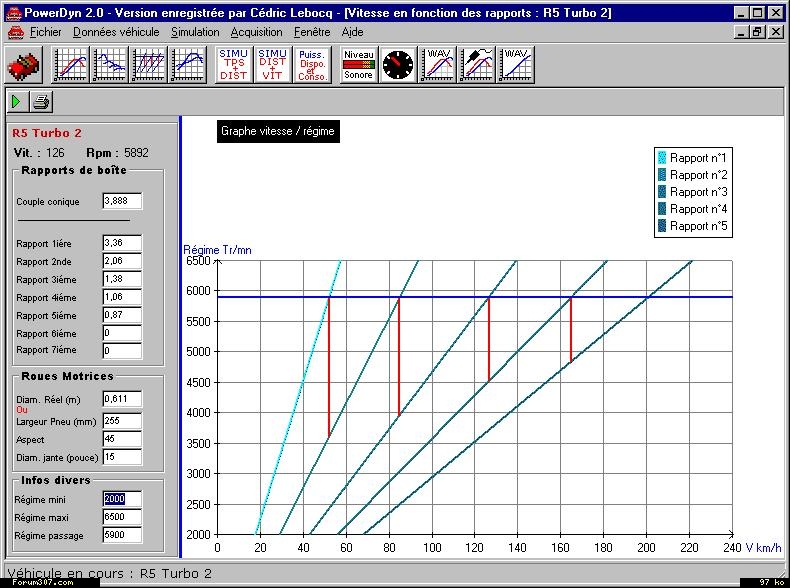Click the black stopwatch dial icon
The height and width of the screenshot is (588, 790).
[x=398, y=66]
